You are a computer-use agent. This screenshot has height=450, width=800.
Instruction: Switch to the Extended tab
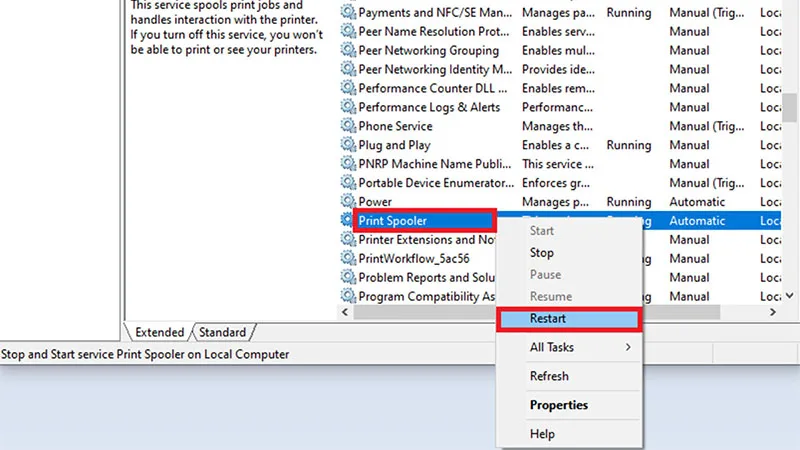click(159, 333)
